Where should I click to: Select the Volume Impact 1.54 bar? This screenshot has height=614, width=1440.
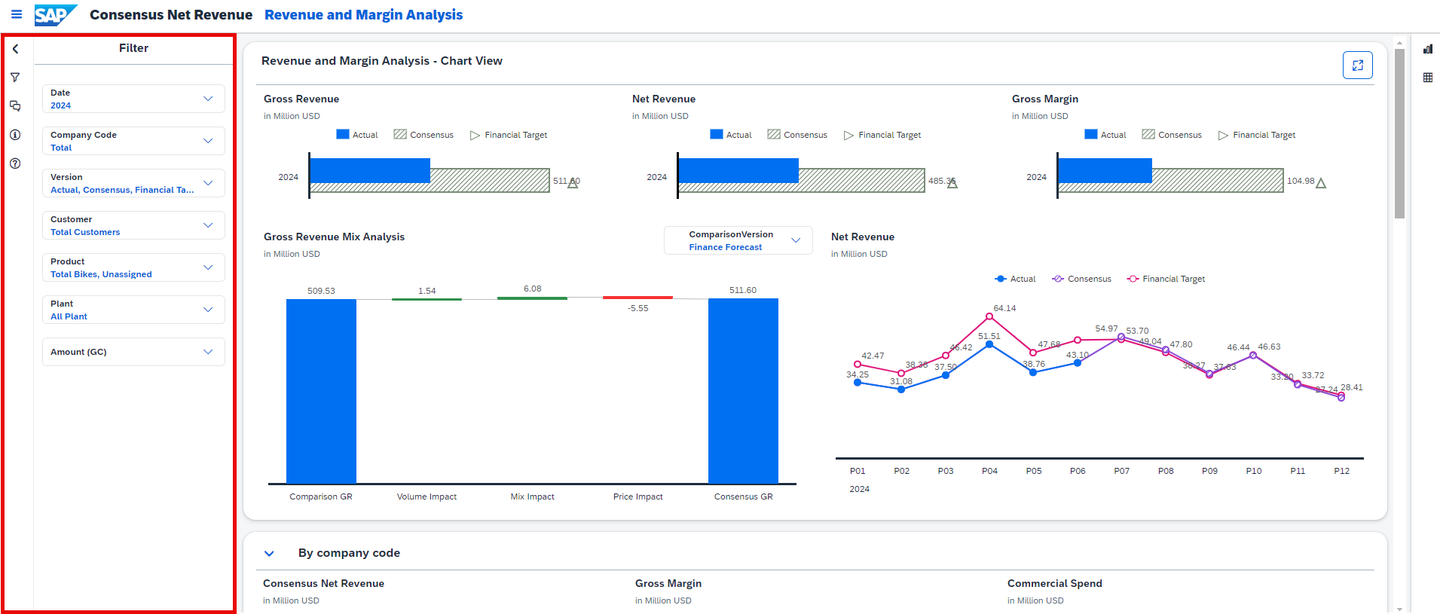426,299
